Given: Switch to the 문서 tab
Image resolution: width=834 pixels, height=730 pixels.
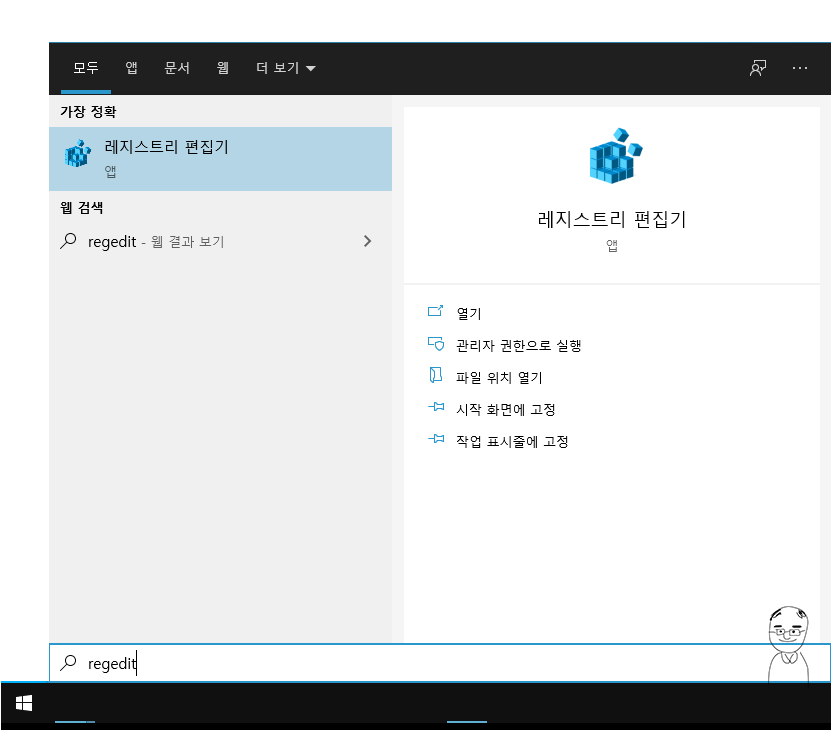Looking at the screenshot, I should pyautogui.click(x=177, y=68).
